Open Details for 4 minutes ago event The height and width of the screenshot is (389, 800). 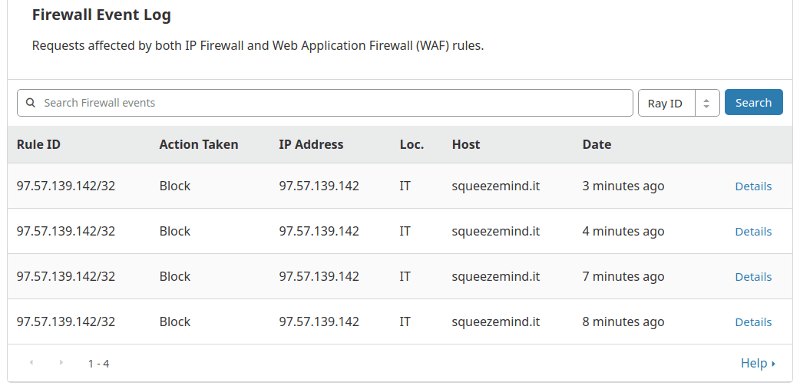point(753,232)
